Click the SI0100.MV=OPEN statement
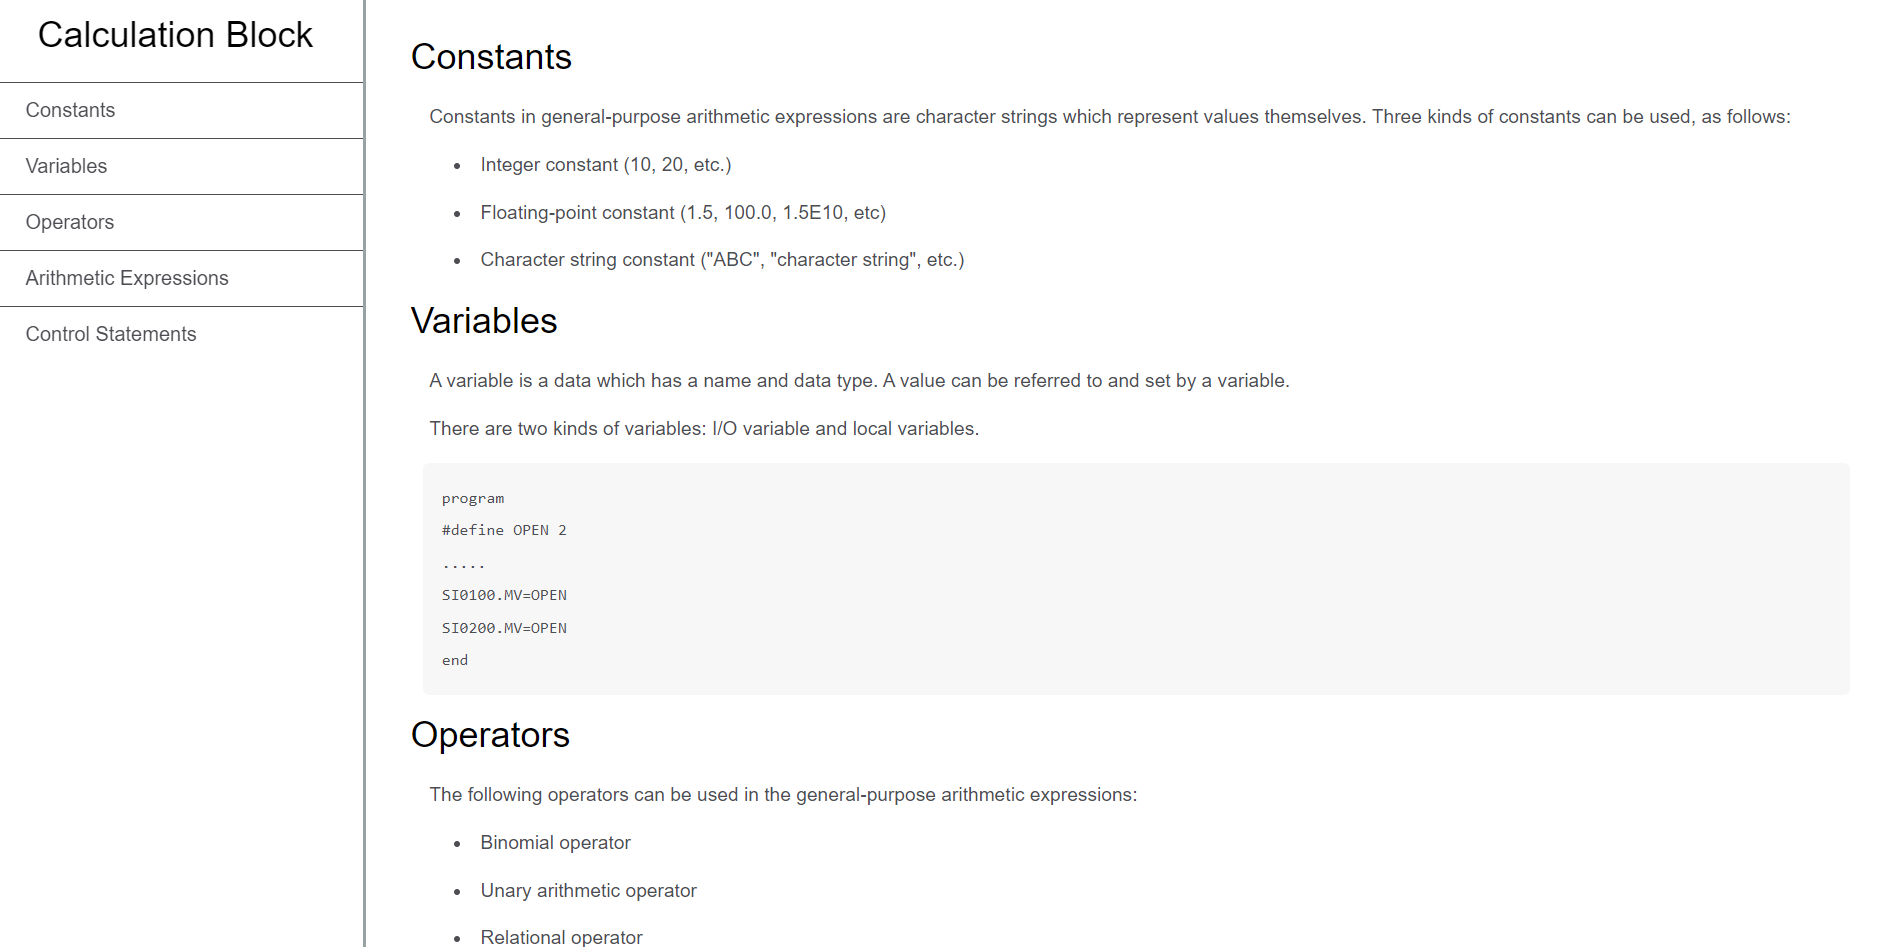 tap(504, 595)
